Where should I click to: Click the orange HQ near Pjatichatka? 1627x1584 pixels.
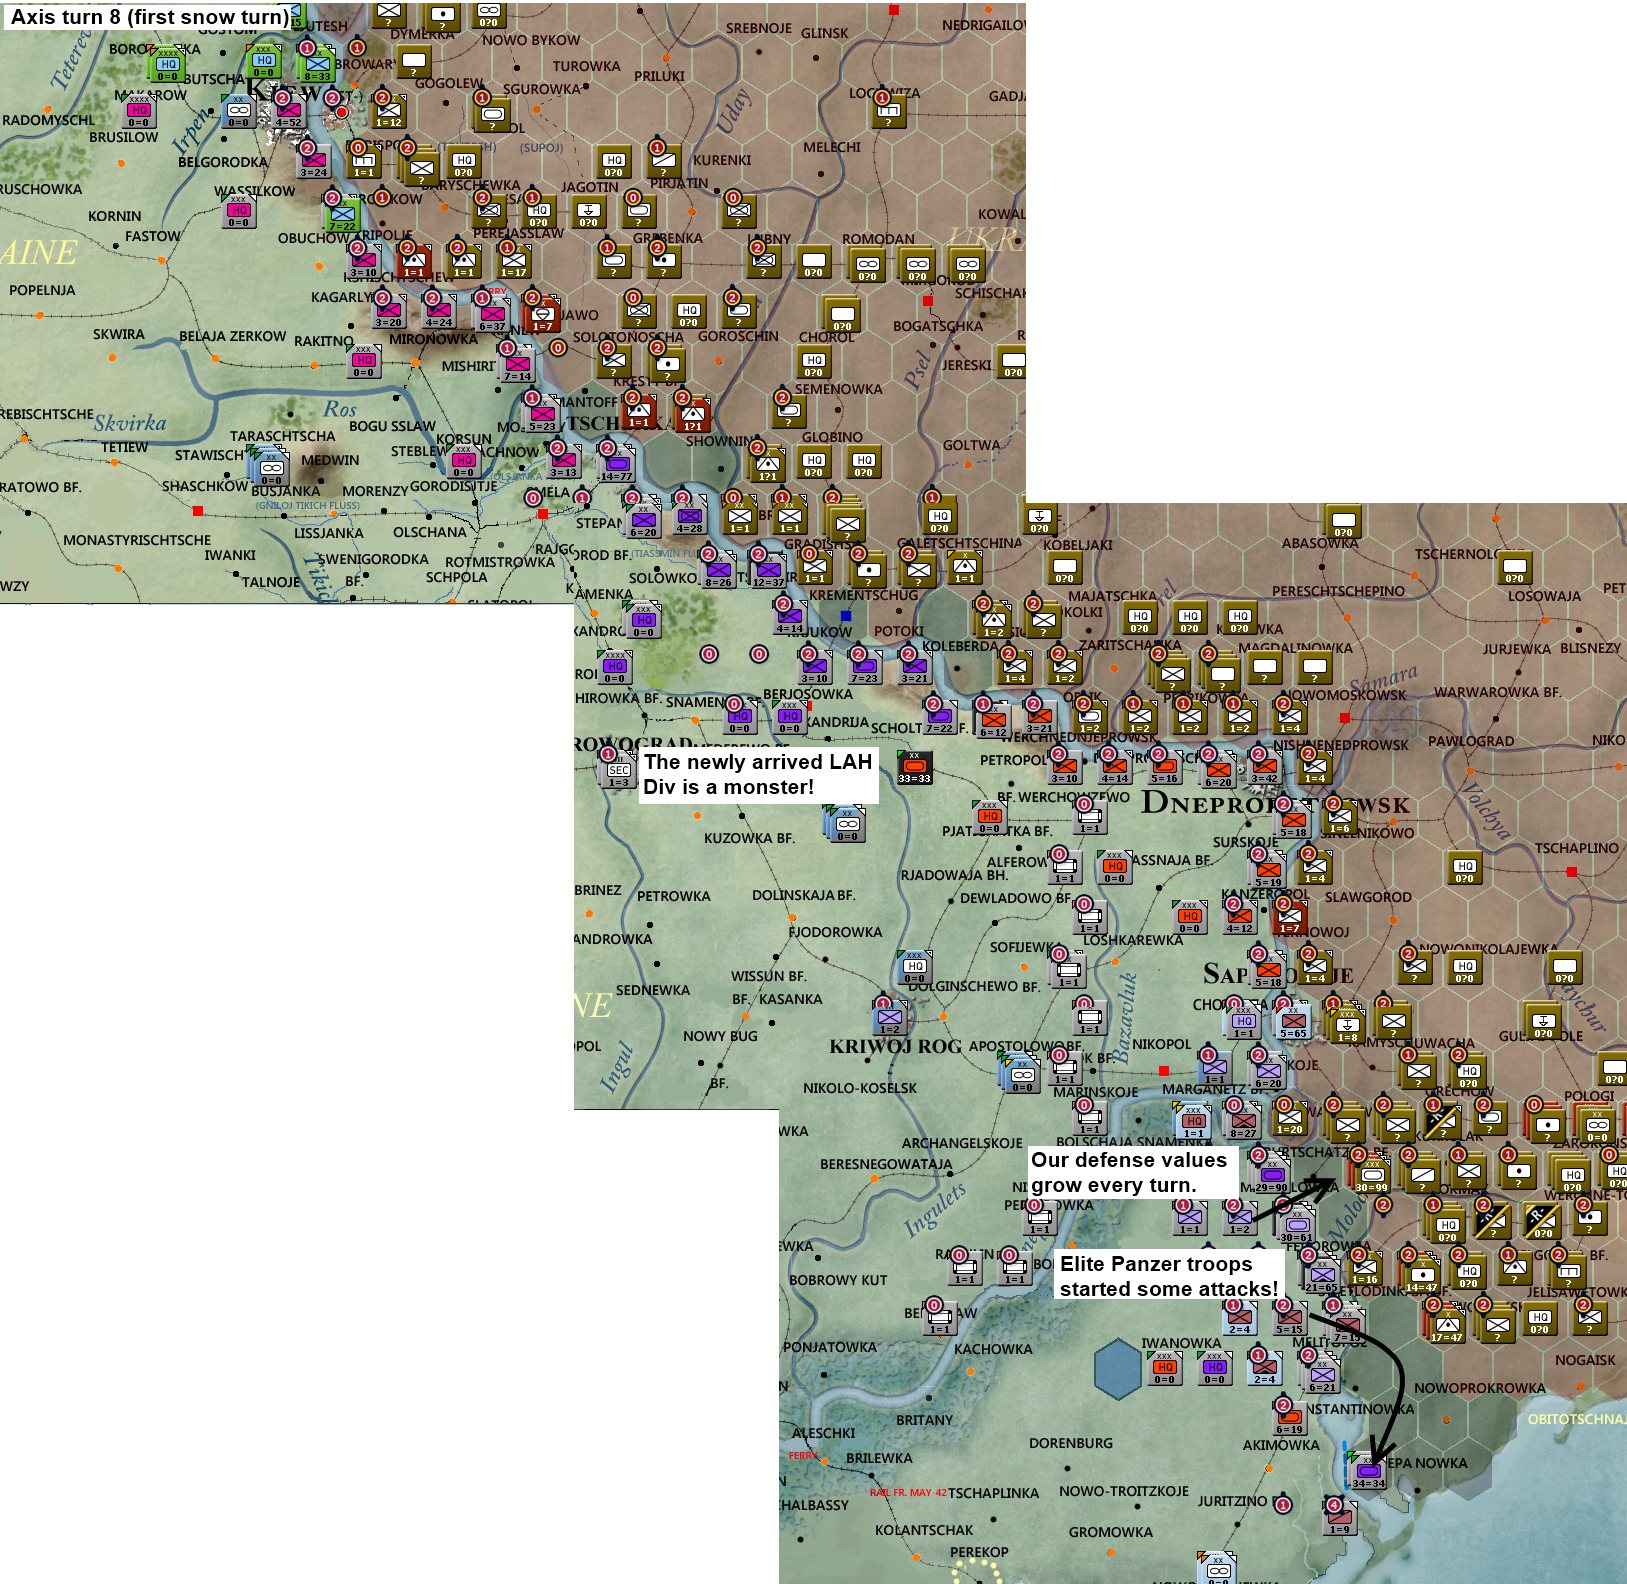point(990,817)
